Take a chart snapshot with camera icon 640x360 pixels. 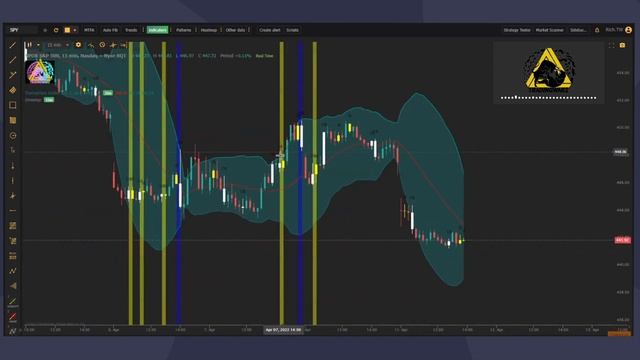click(622, 45)
